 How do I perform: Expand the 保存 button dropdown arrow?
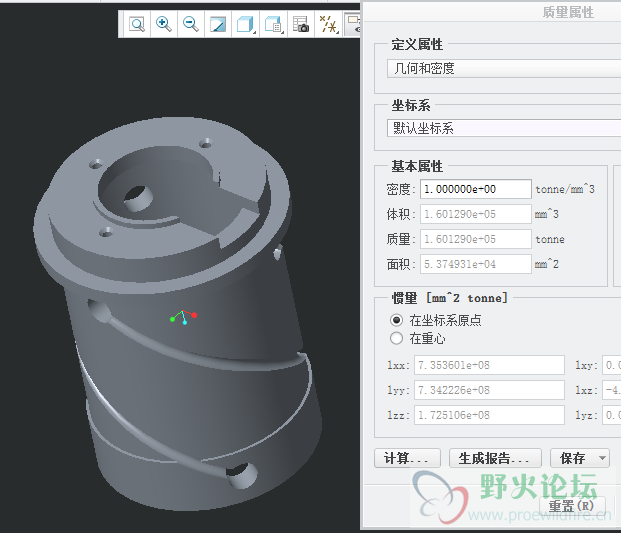tap(602, 458)
